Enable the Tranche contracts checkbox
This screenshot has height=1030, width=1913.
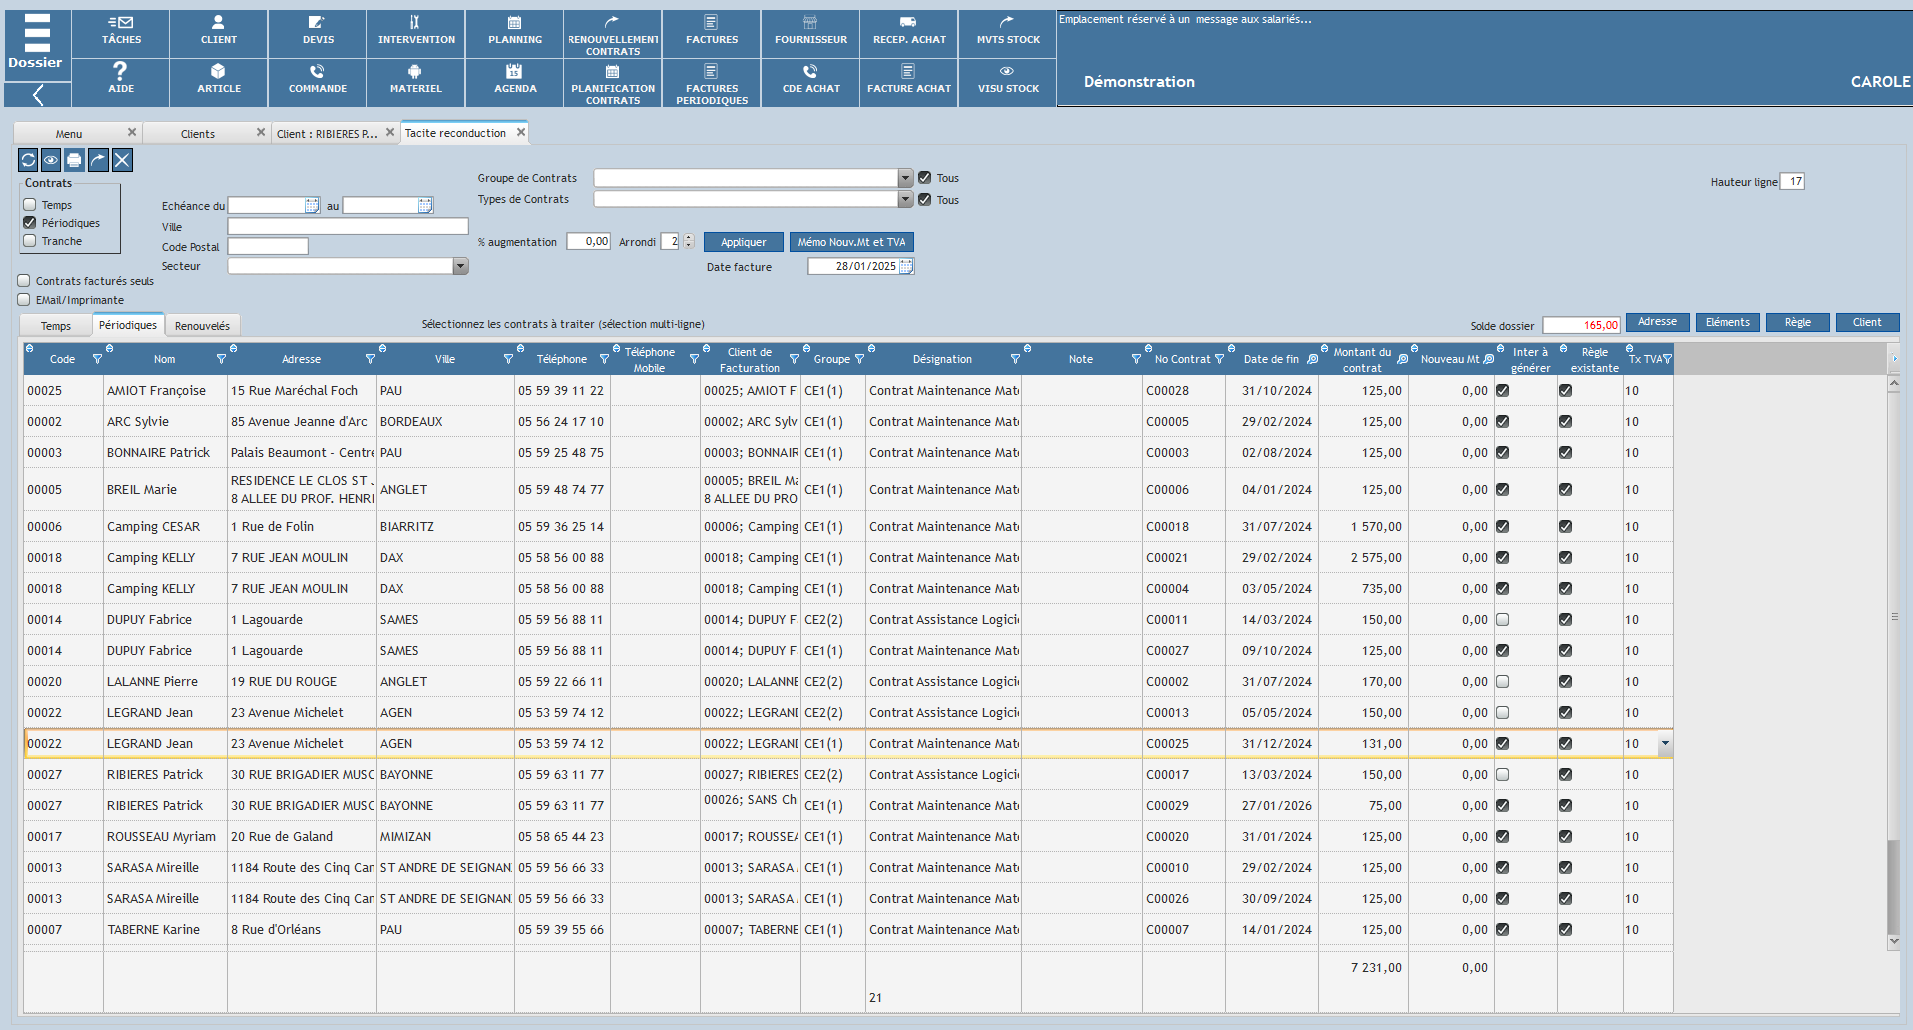click(x=30, y=240)
